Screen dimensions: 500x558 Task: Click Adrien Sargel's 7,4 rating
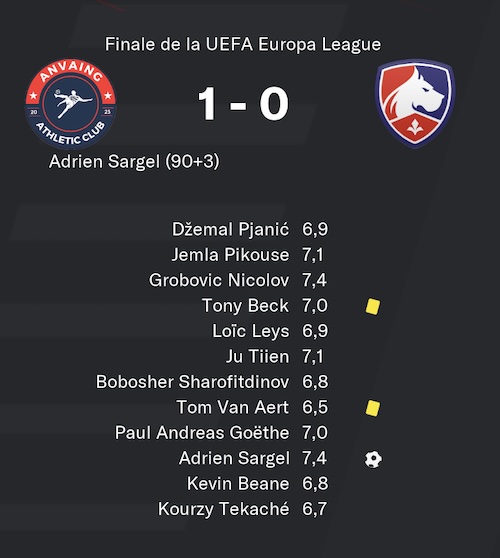(314, 458)
